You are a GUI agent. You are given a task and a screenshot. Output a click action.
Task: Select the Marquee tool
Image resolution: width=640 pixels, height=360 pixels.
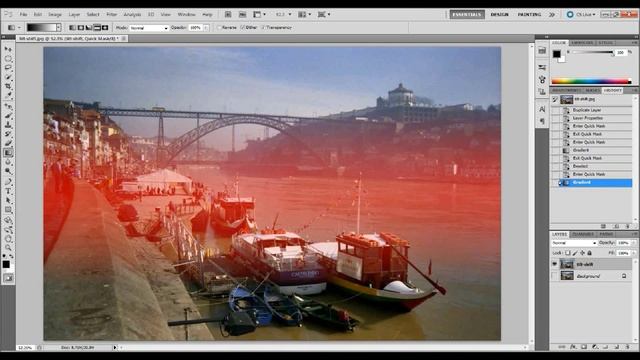point(8,58)
